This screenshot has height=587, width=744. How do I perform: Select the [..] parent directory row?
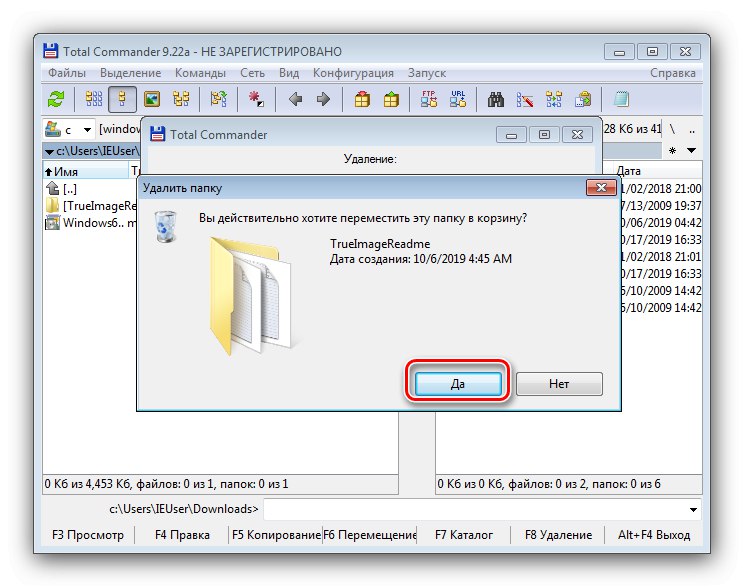(90, 188)
